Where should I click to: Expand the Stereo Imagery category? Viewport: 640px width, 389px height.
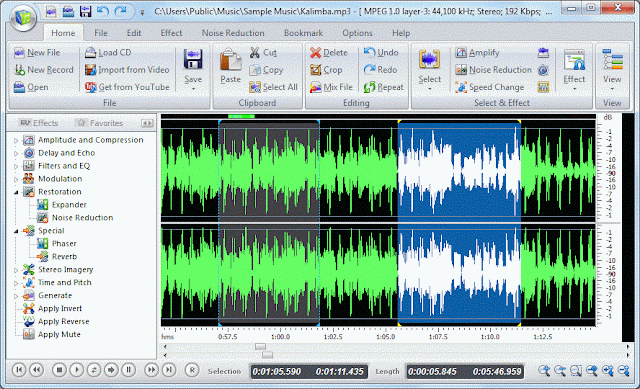pos(16,270)
